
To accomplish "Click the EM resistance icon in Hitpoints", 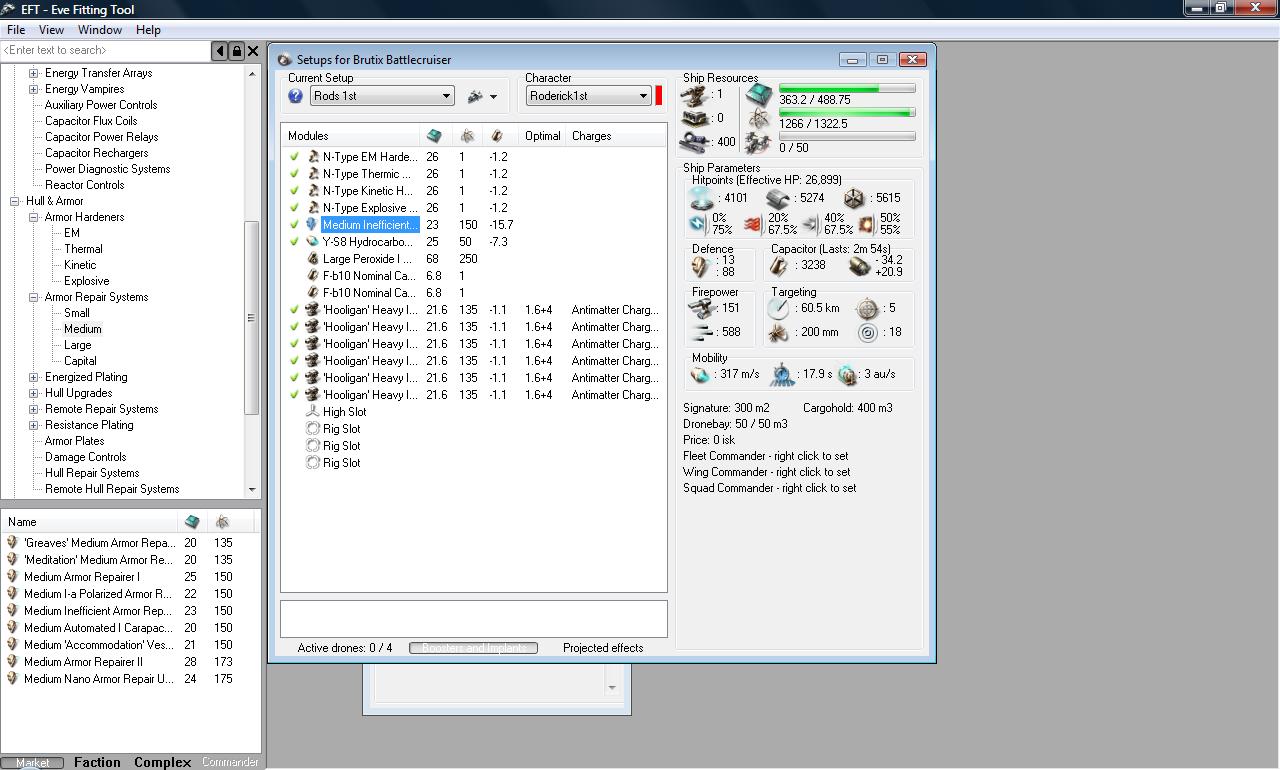I will [x=698, y=224].
